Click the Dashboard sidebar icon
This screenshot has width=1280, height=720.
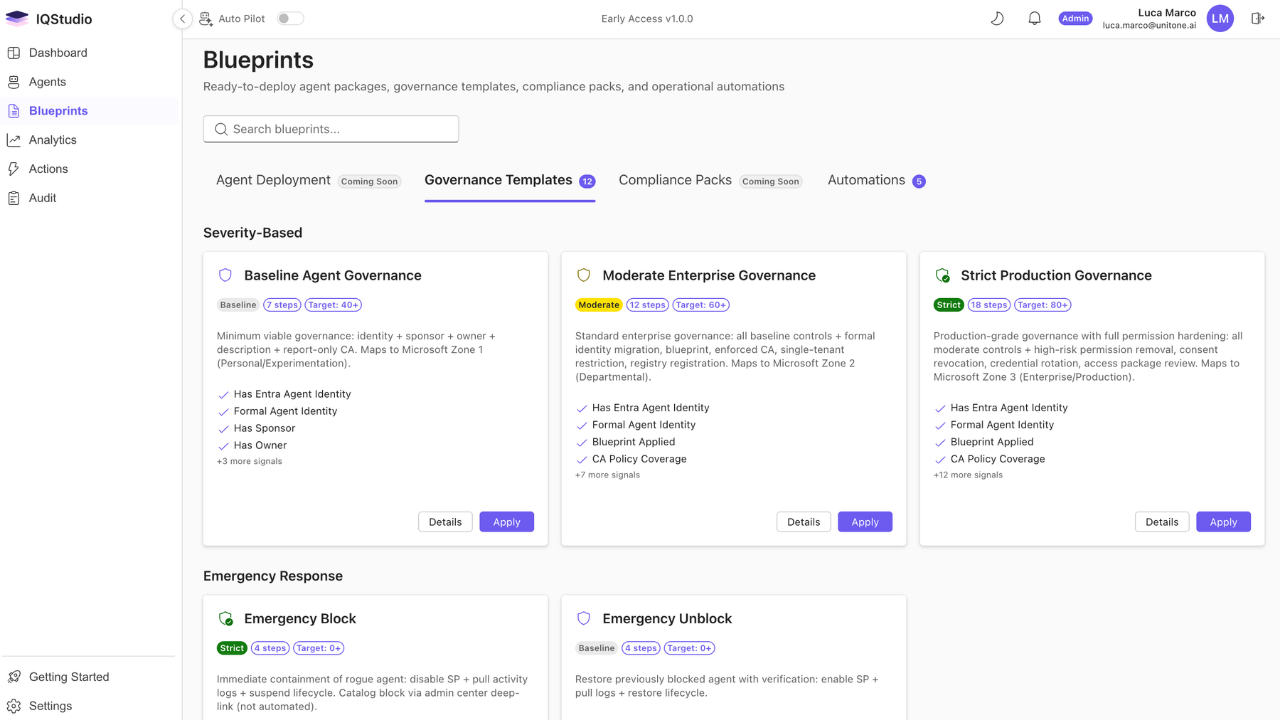[14, 53]
